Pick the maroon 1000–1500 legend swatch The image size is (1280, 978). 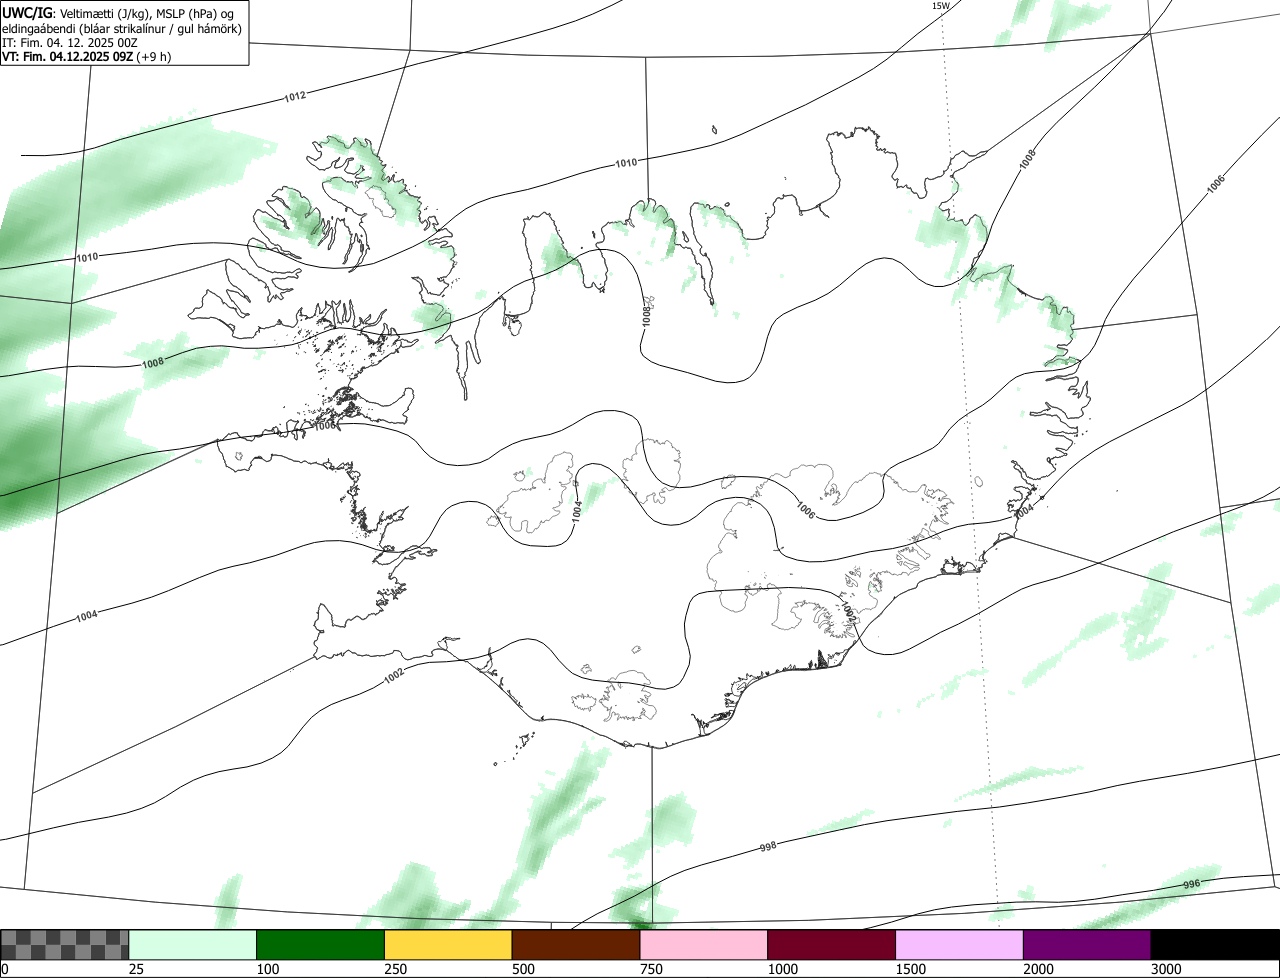click(x=832, y=945)
